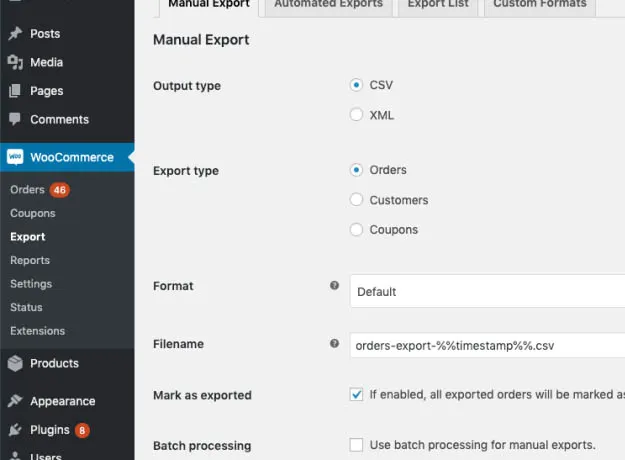Choose Coupons export type
Image resolution: width=625 pixels, height=460 pixels.
356,230
